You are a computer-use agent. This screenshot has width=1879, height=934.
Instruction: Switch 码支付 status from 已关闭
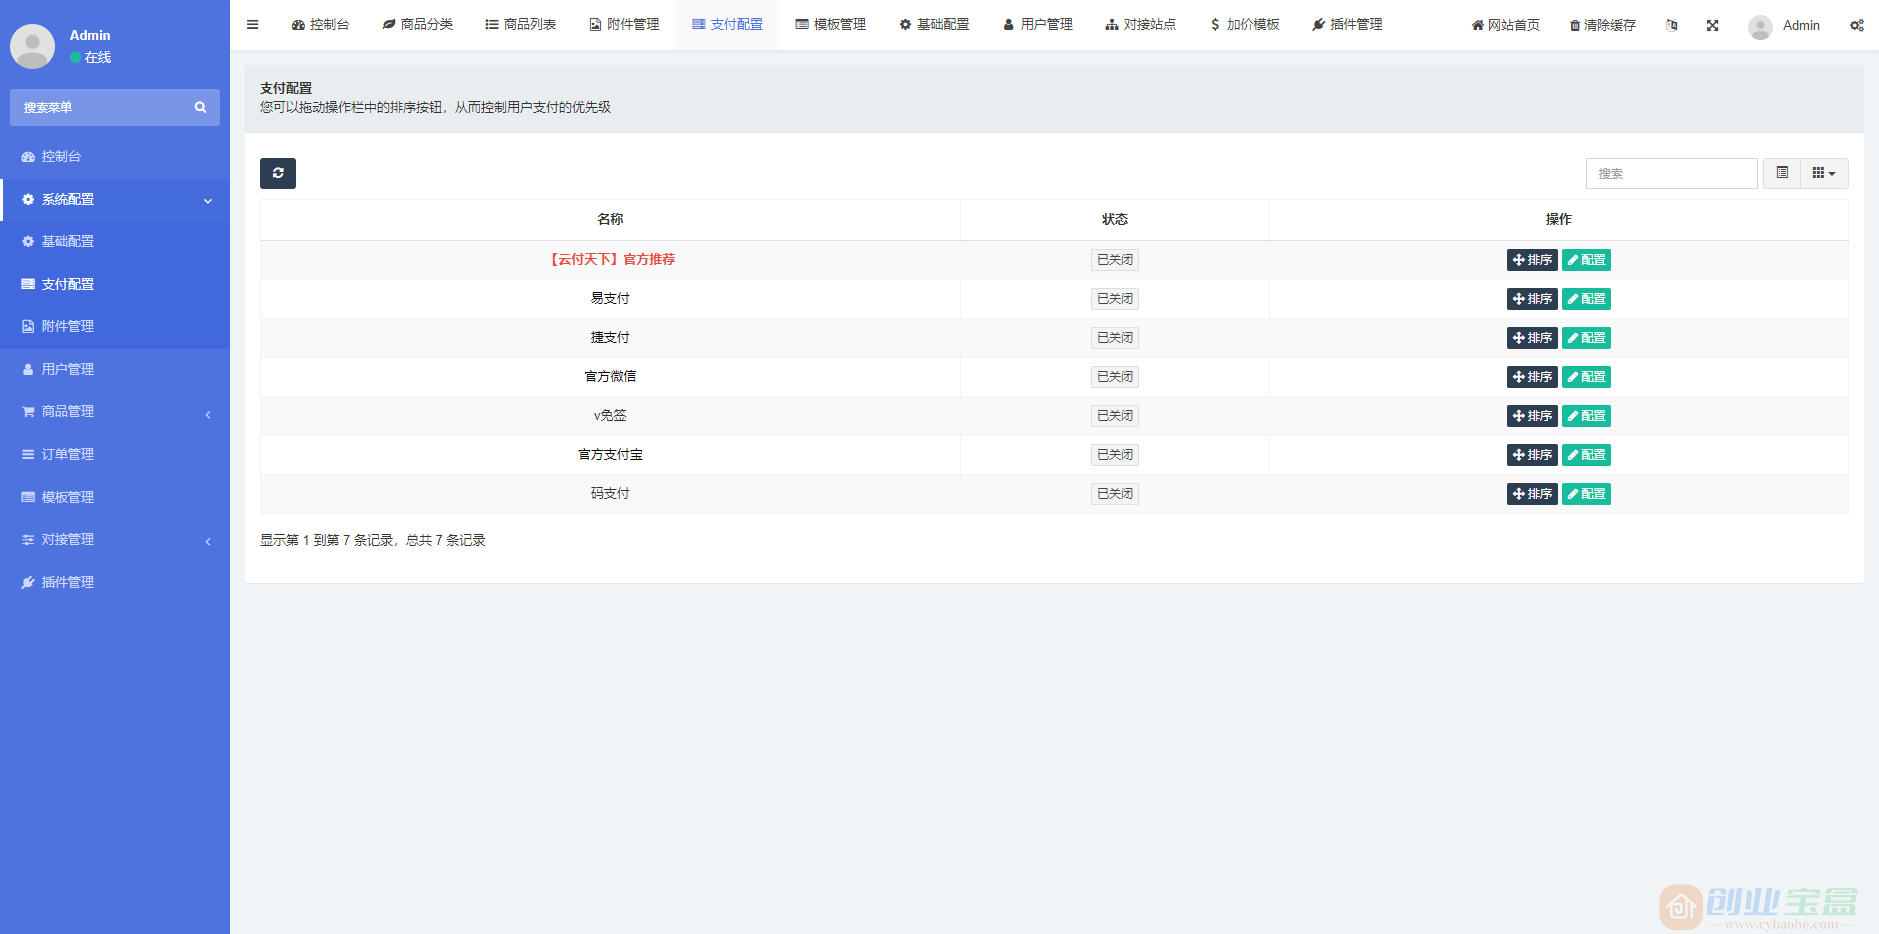[1113, 493]
